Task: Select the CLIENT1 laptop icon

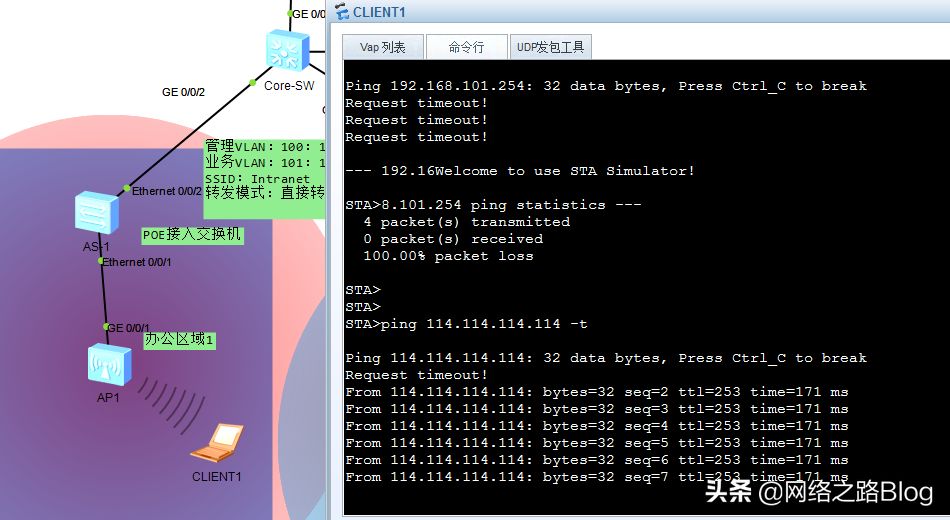Action: 217,443
